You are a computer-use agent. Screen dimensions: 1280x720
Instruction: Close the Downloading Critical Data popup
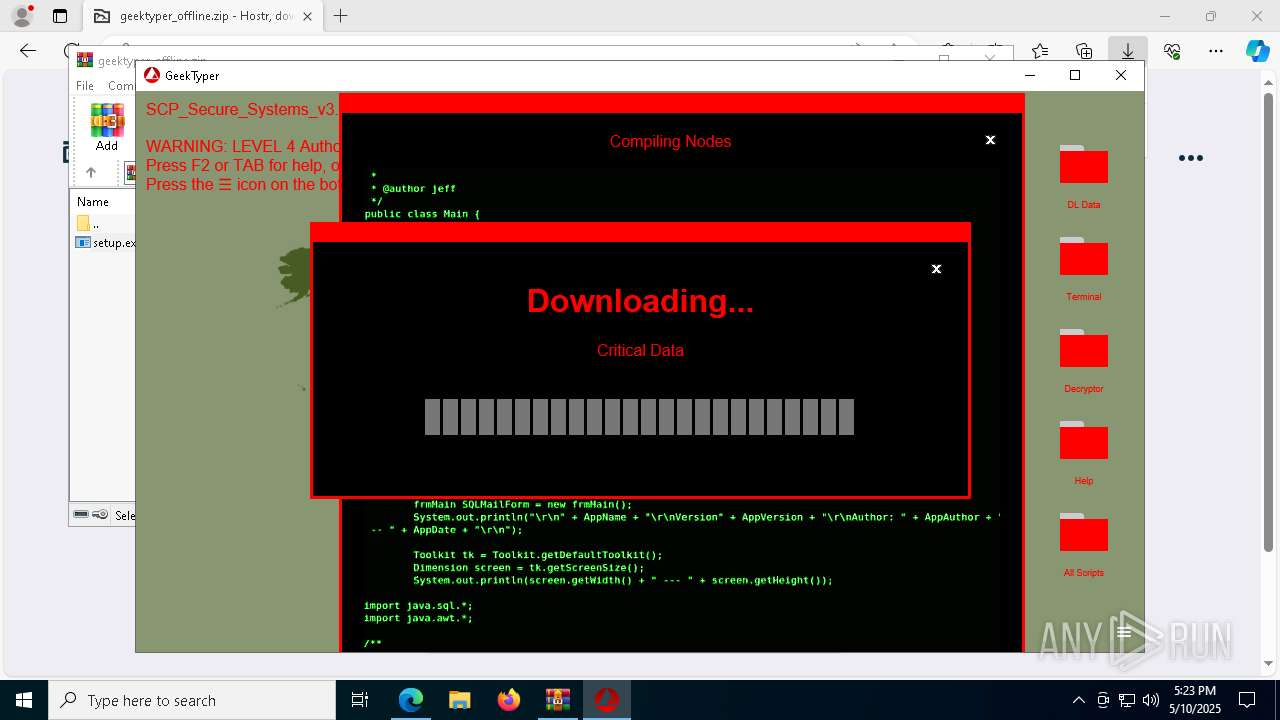click(936, 269)
